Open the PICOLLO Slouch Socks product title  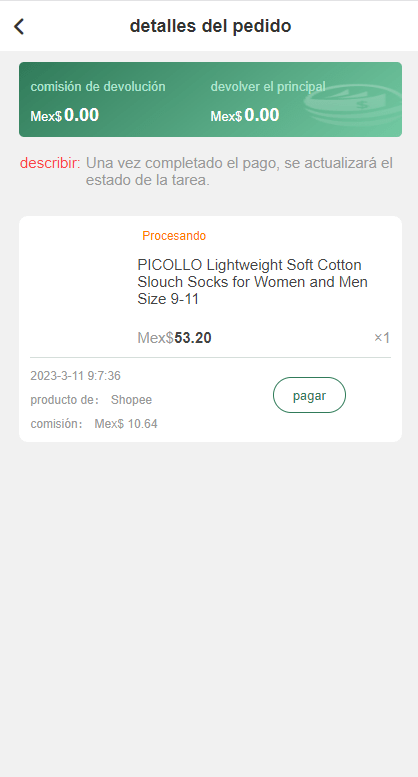tap(253, 282)
